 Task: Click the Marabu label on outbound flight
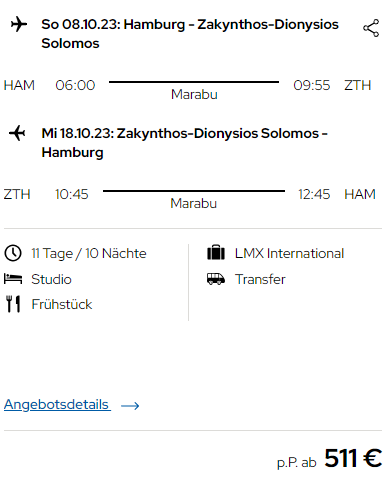(194, 94)
